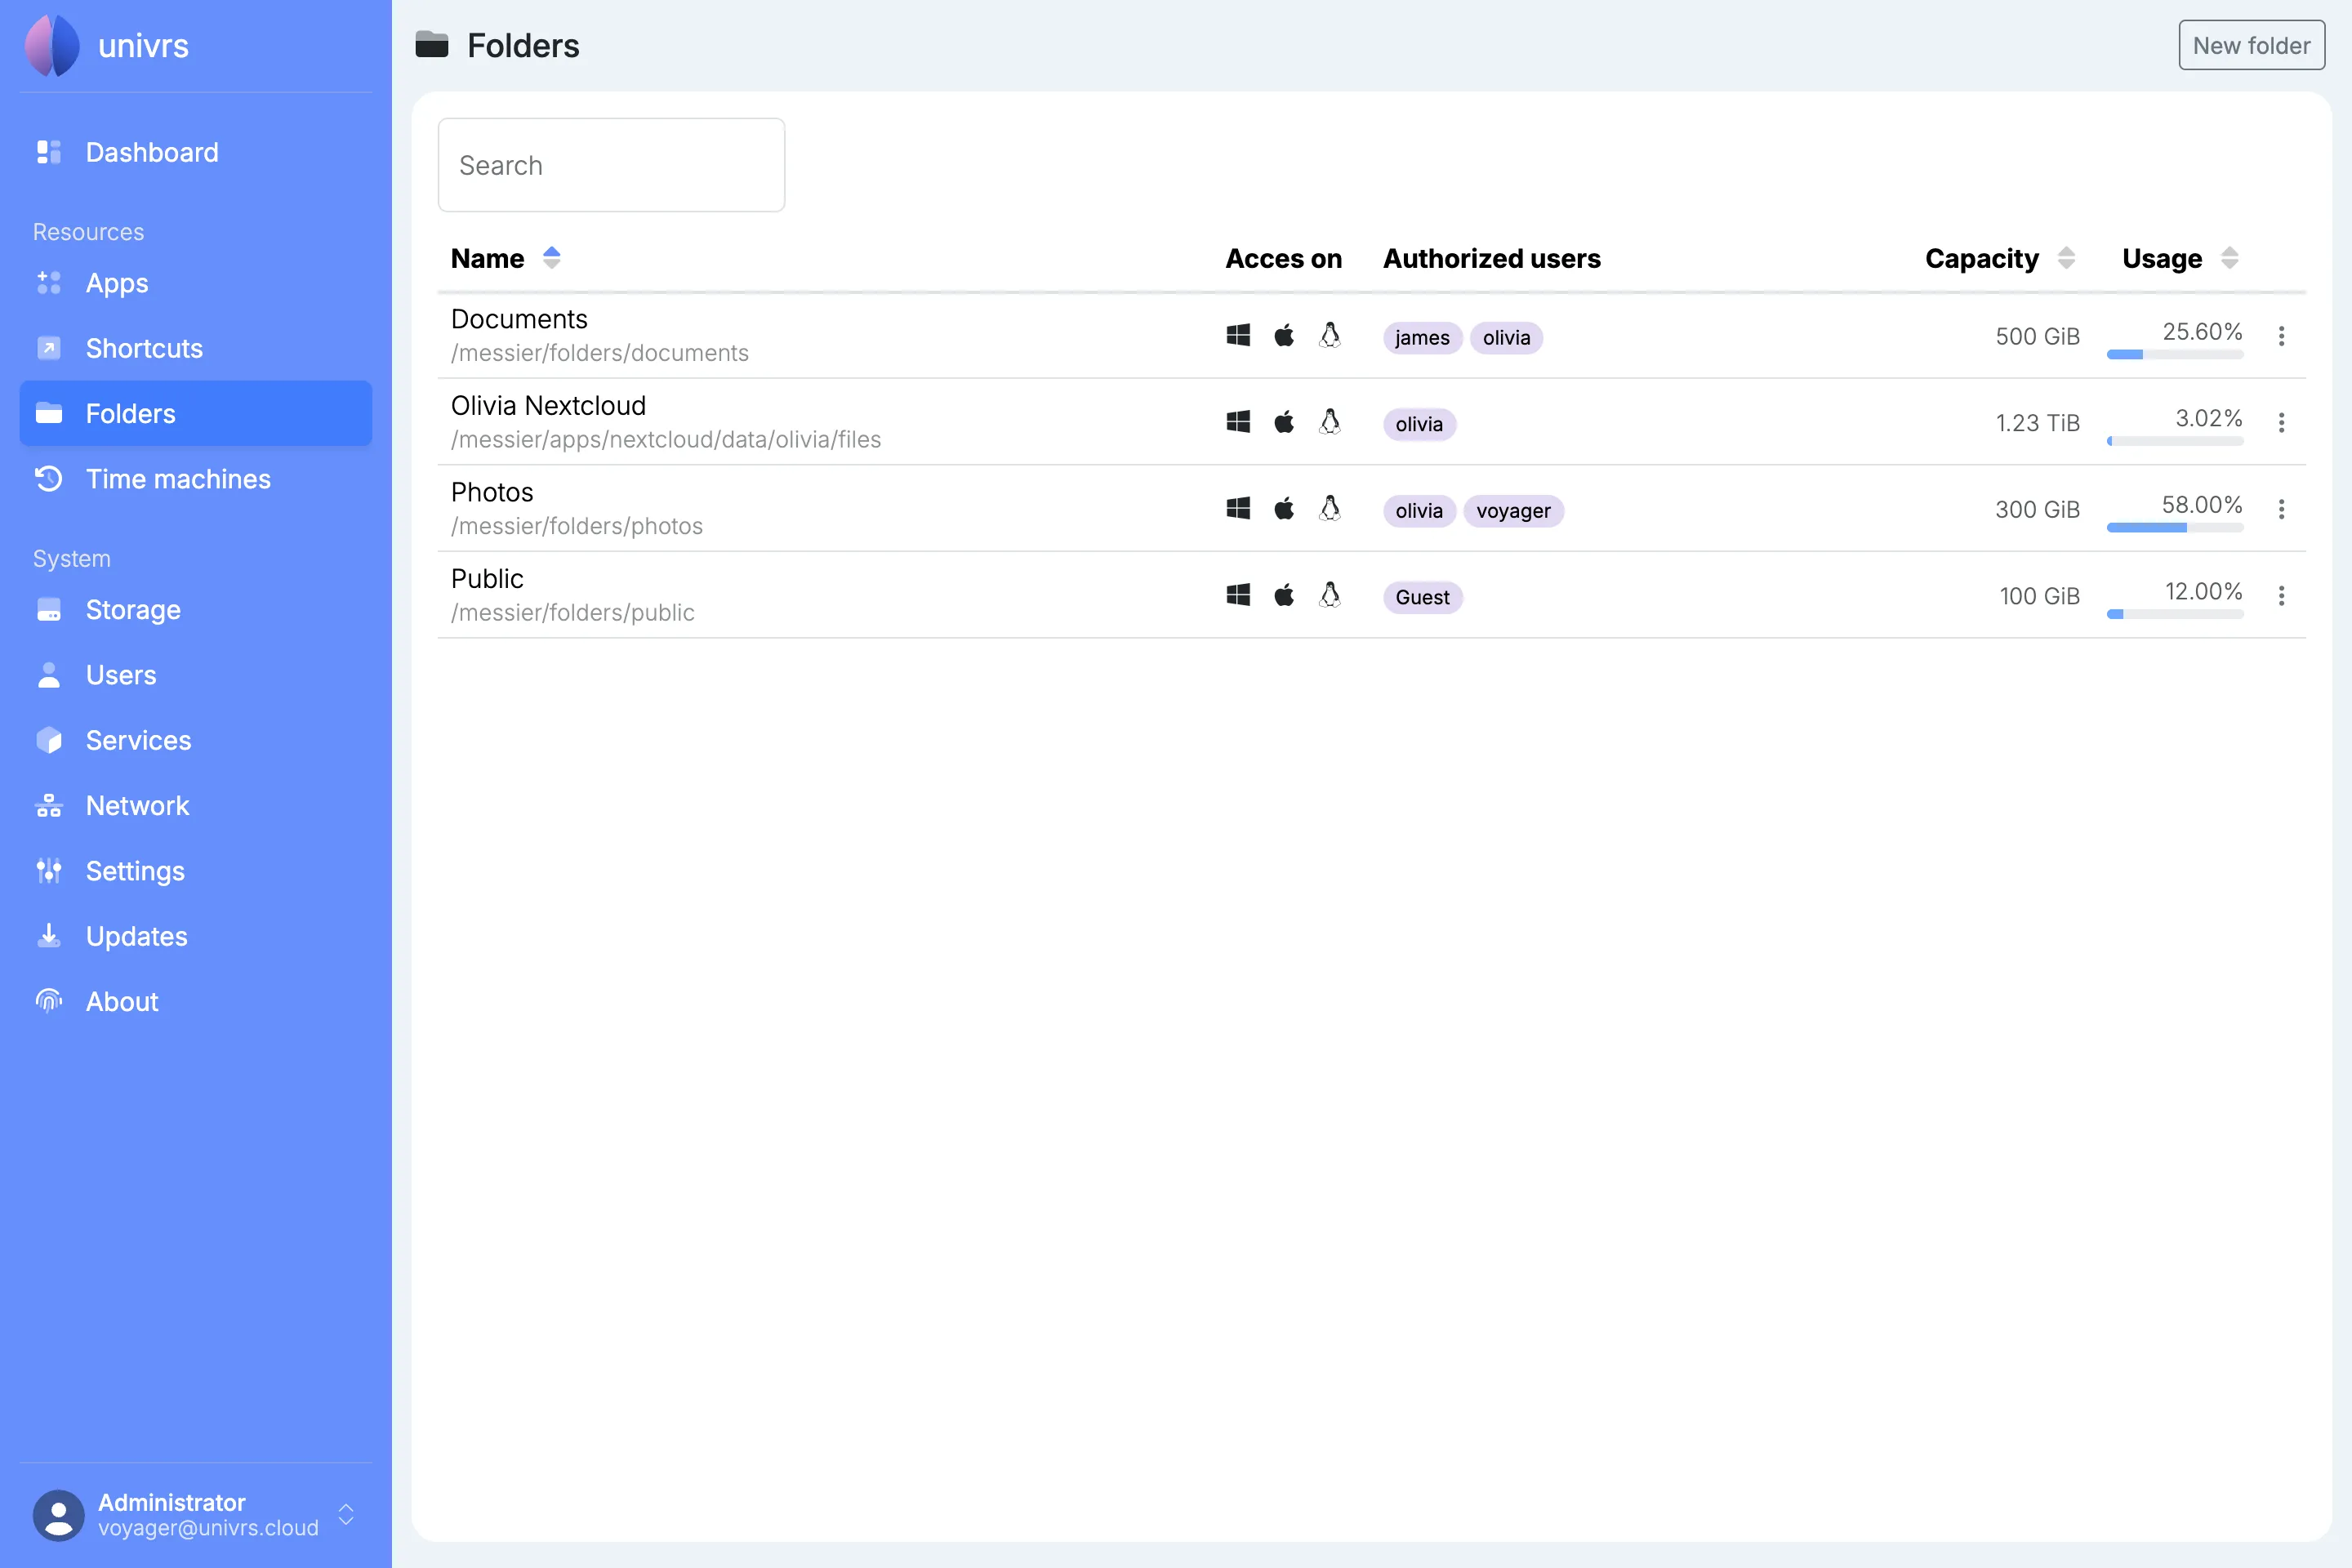
Task: Select the Olivia Nextcloud folder name
Action: tap(548, 405)
